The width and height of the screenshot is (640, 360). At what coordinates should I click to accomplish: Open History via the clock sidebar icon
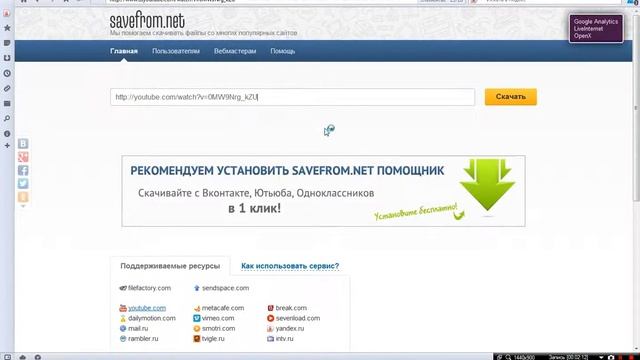click(x=7, y=73)
